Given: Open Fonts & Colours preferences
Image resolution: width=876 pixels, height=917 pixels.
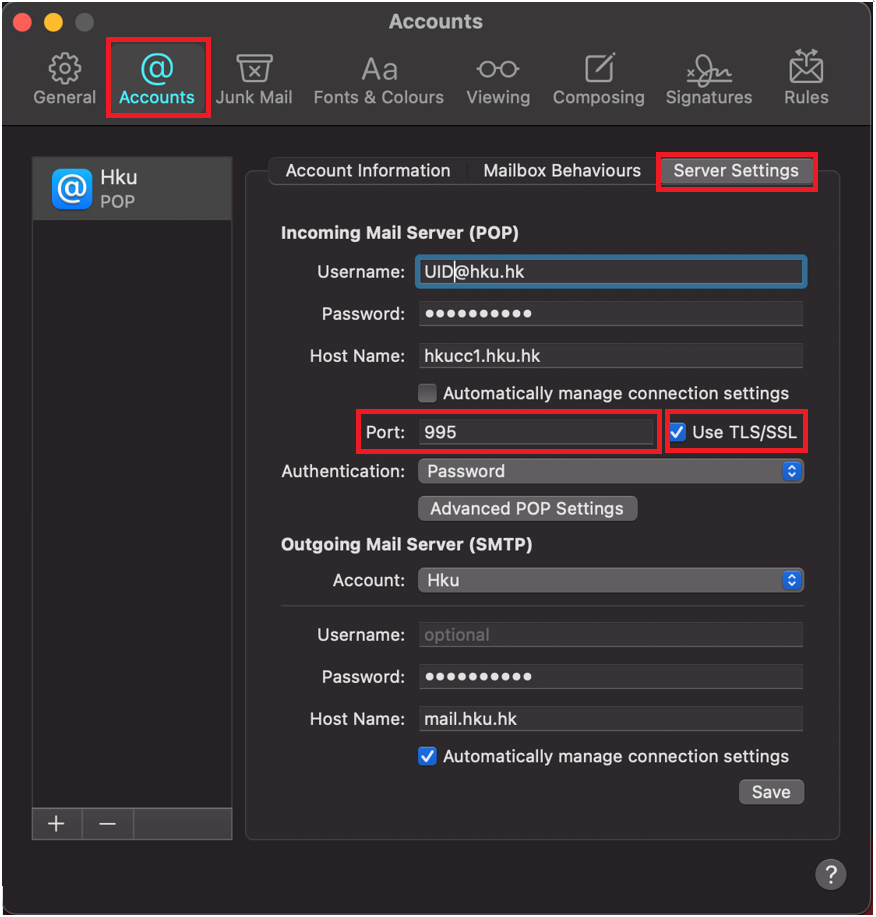Looking at the screenshot, I should [378, 78].
